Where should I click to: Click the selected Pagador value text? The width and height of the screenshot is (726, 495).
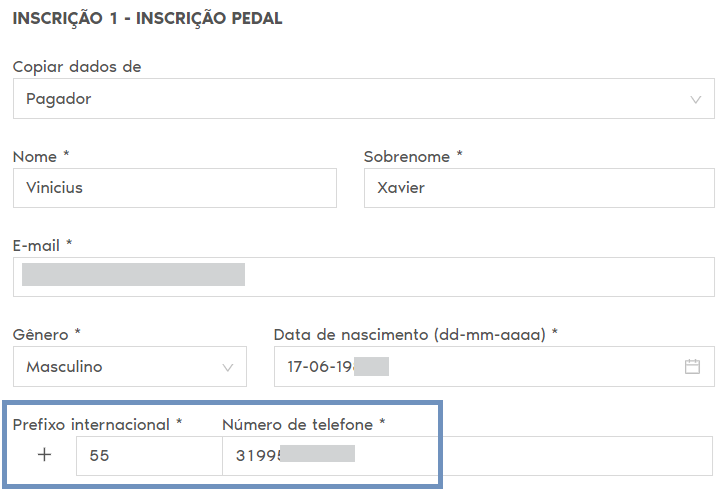tap(59, 99)
